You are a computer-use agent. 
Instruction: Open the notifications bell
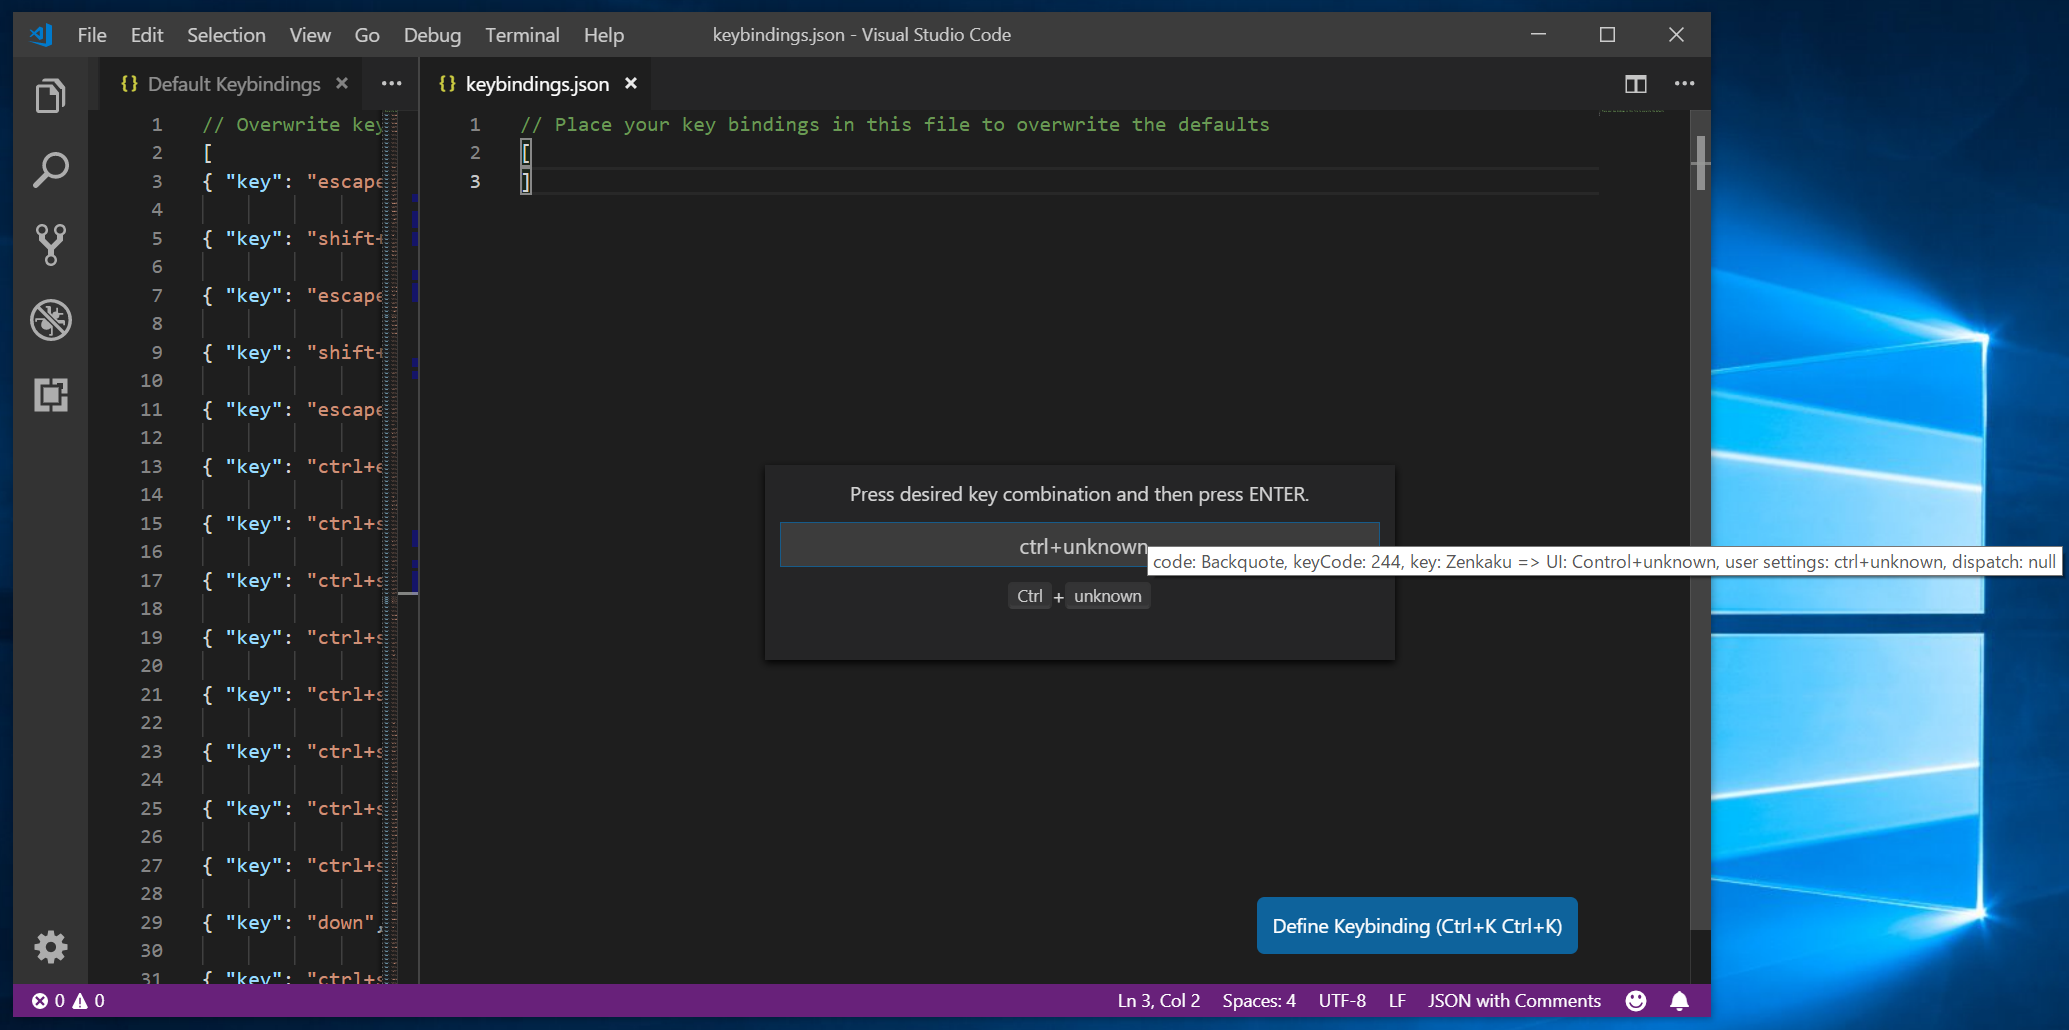(1679, 1000)
